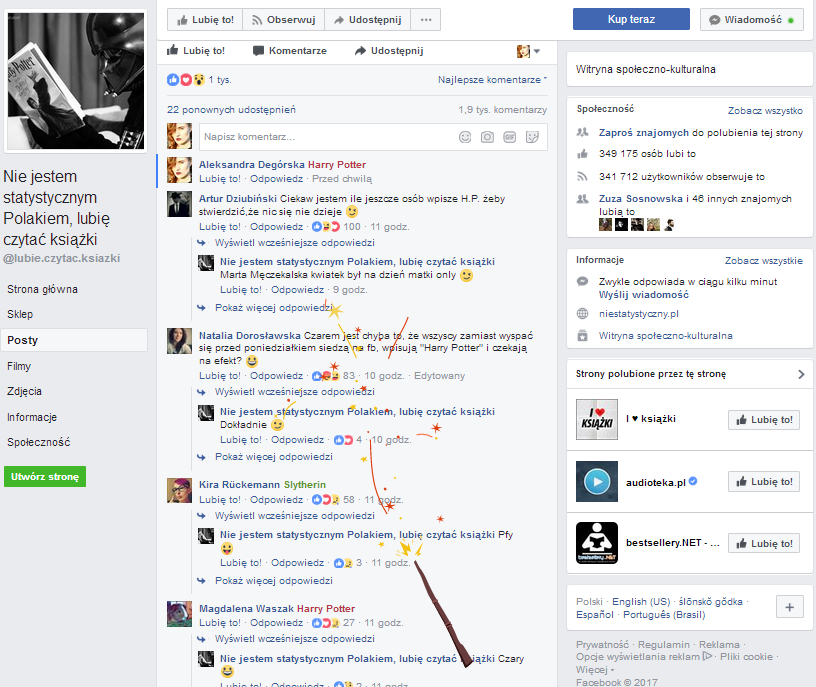Open the profile picture selector dropdown arrow
816x687 pixels.
(537, 51)
